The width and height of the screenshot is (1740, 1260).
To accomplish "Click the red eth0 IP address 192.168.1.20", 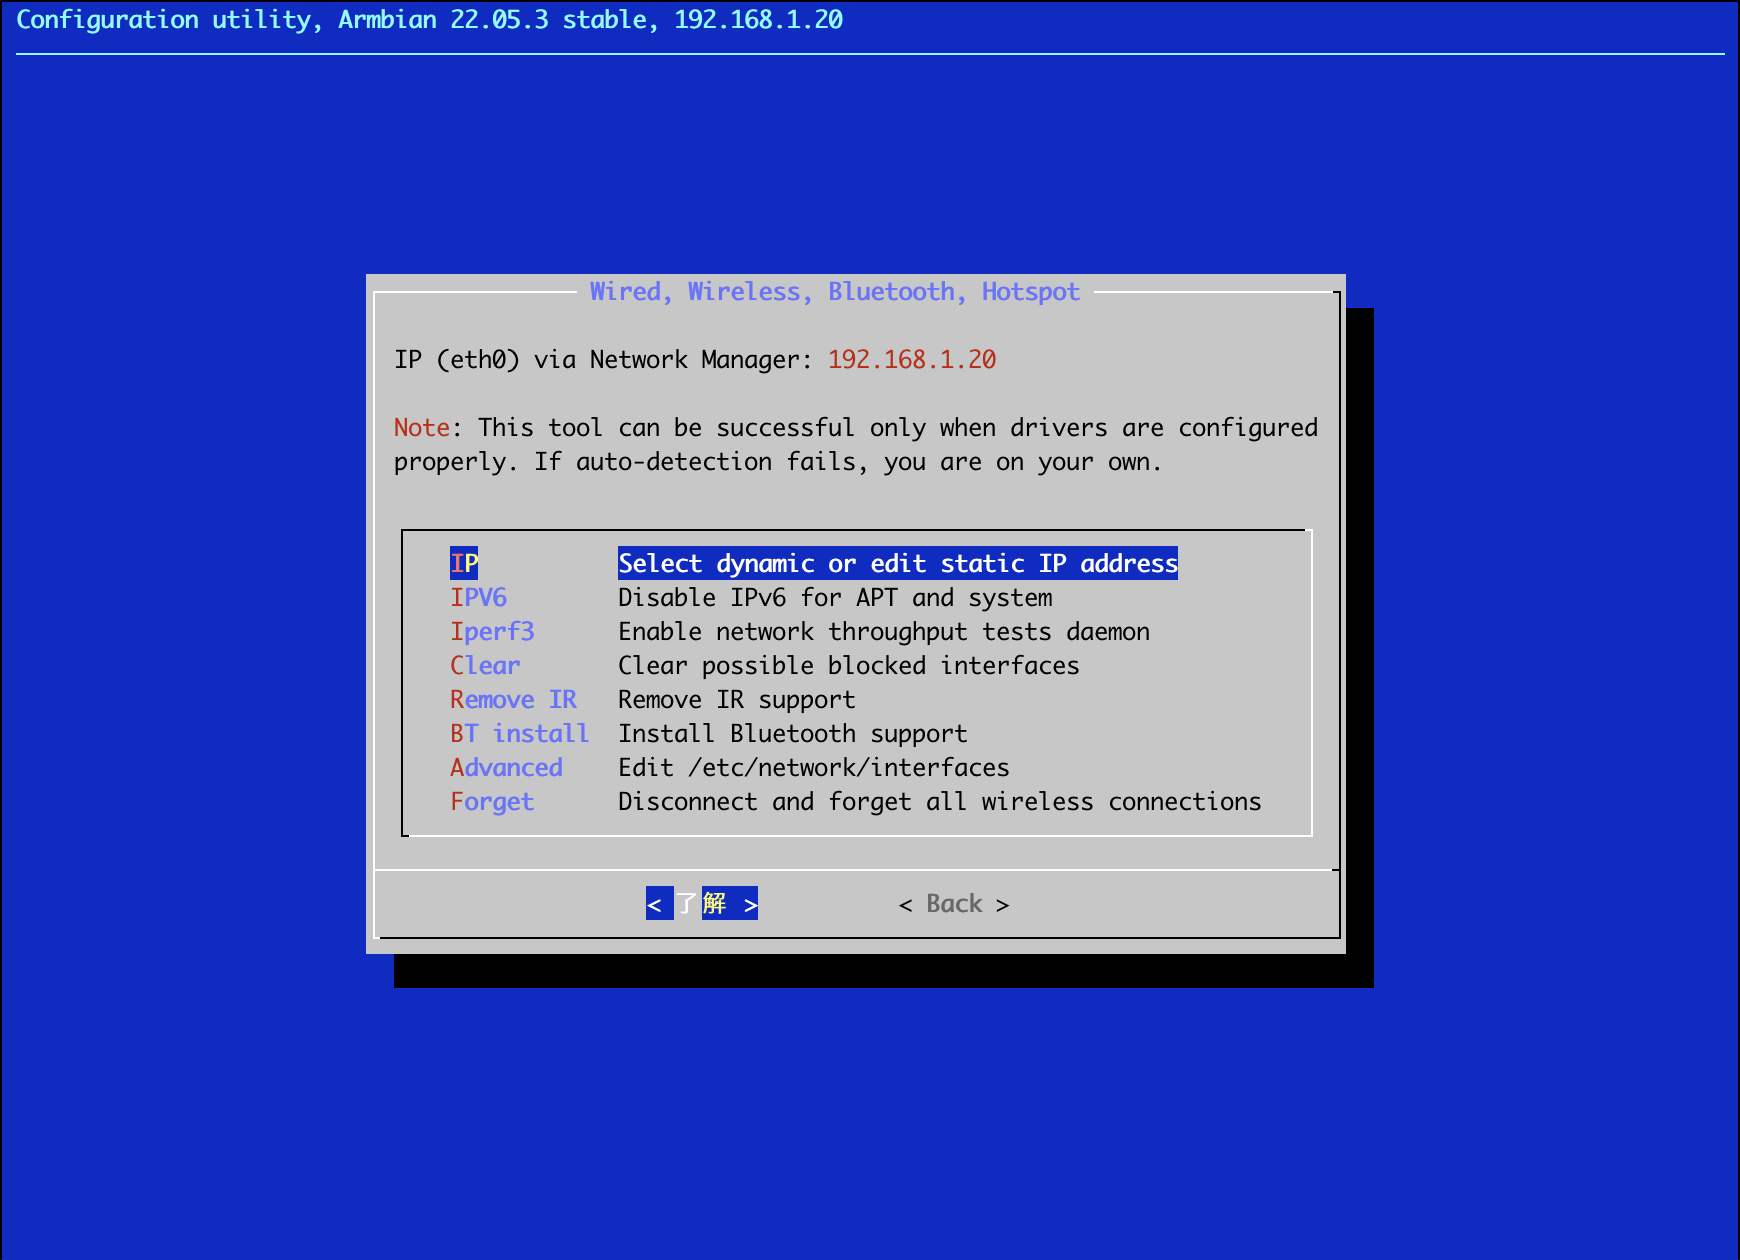I will tap(912, 359).
